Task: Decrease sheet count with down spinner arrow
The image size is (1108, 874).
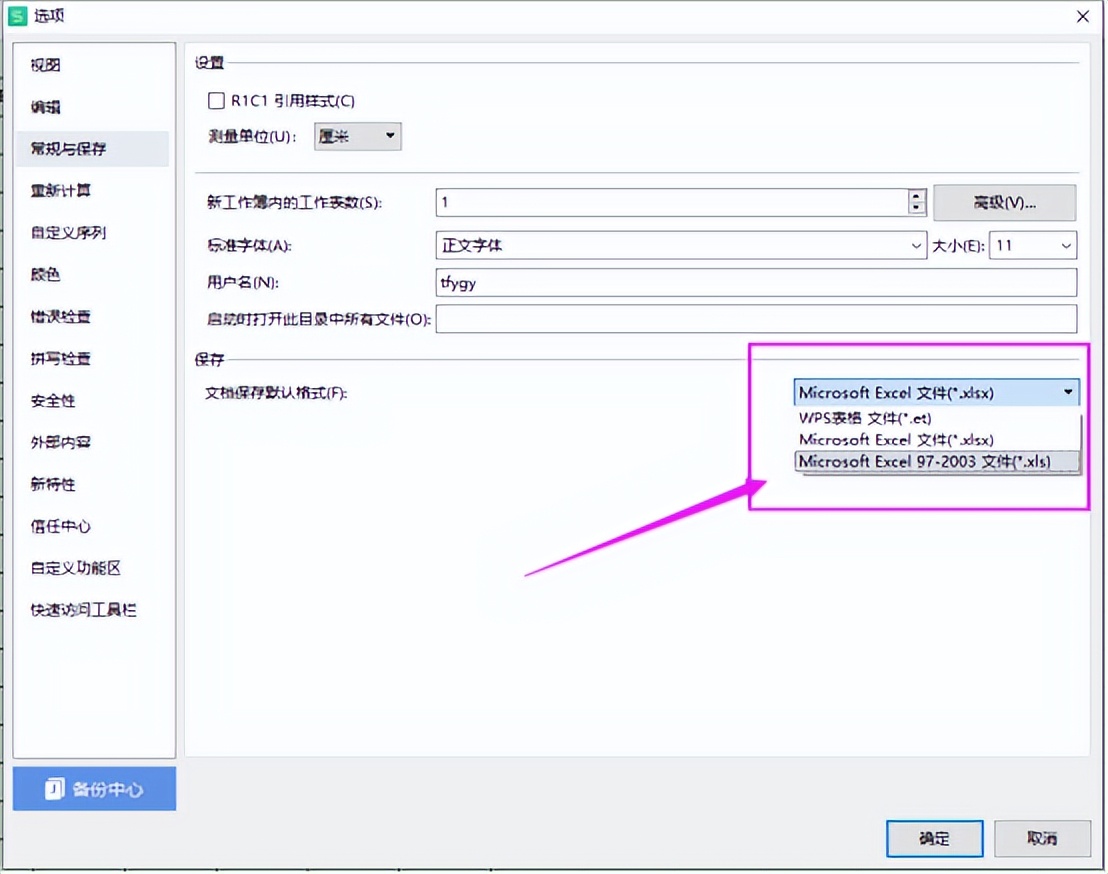Action: [x=917, y=208]
